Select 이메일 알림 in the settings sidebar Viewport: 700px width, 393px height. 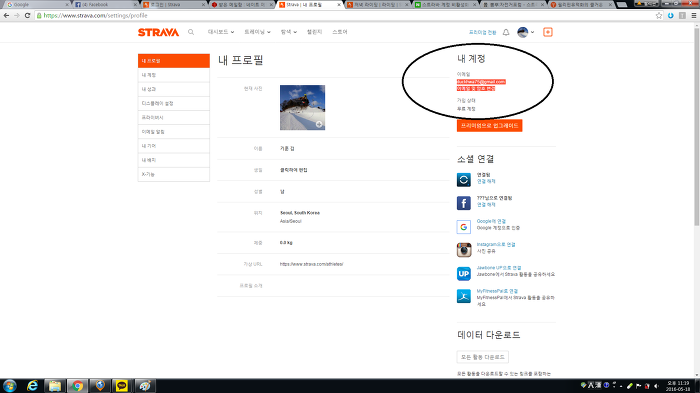174,132
